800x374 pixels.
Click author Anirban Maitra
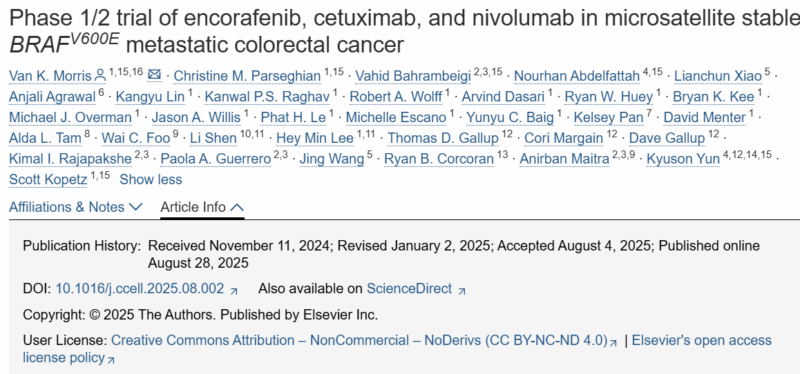point(564,159)
